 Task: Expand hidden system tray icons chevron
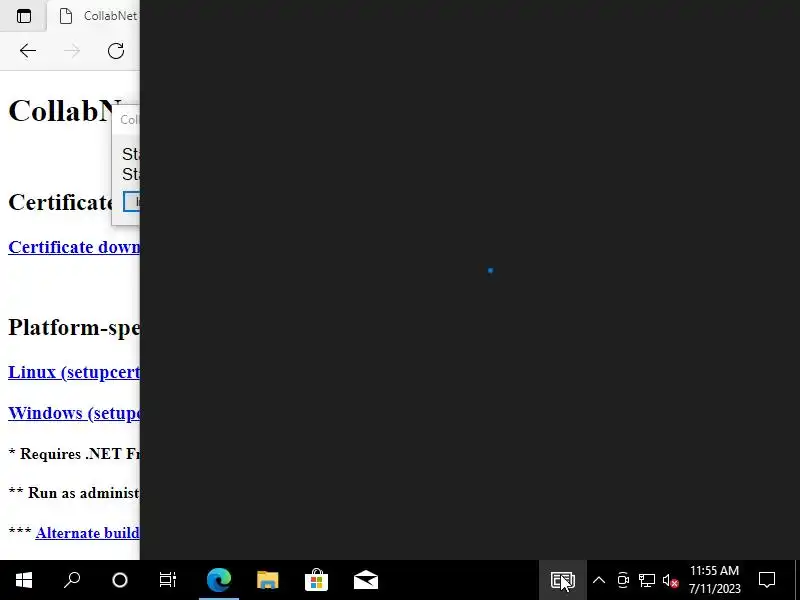click(599, 580)
